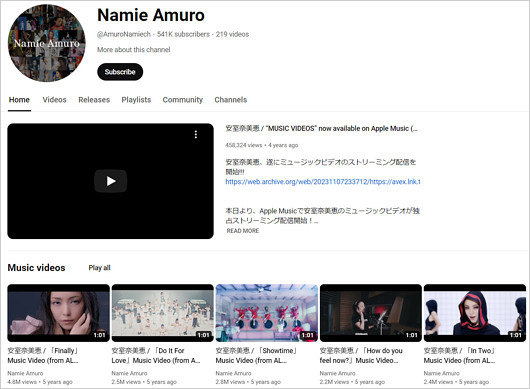
Task: Open the Finally music video thumbnail
Action: pyautogui.click(x=58, y=313)
